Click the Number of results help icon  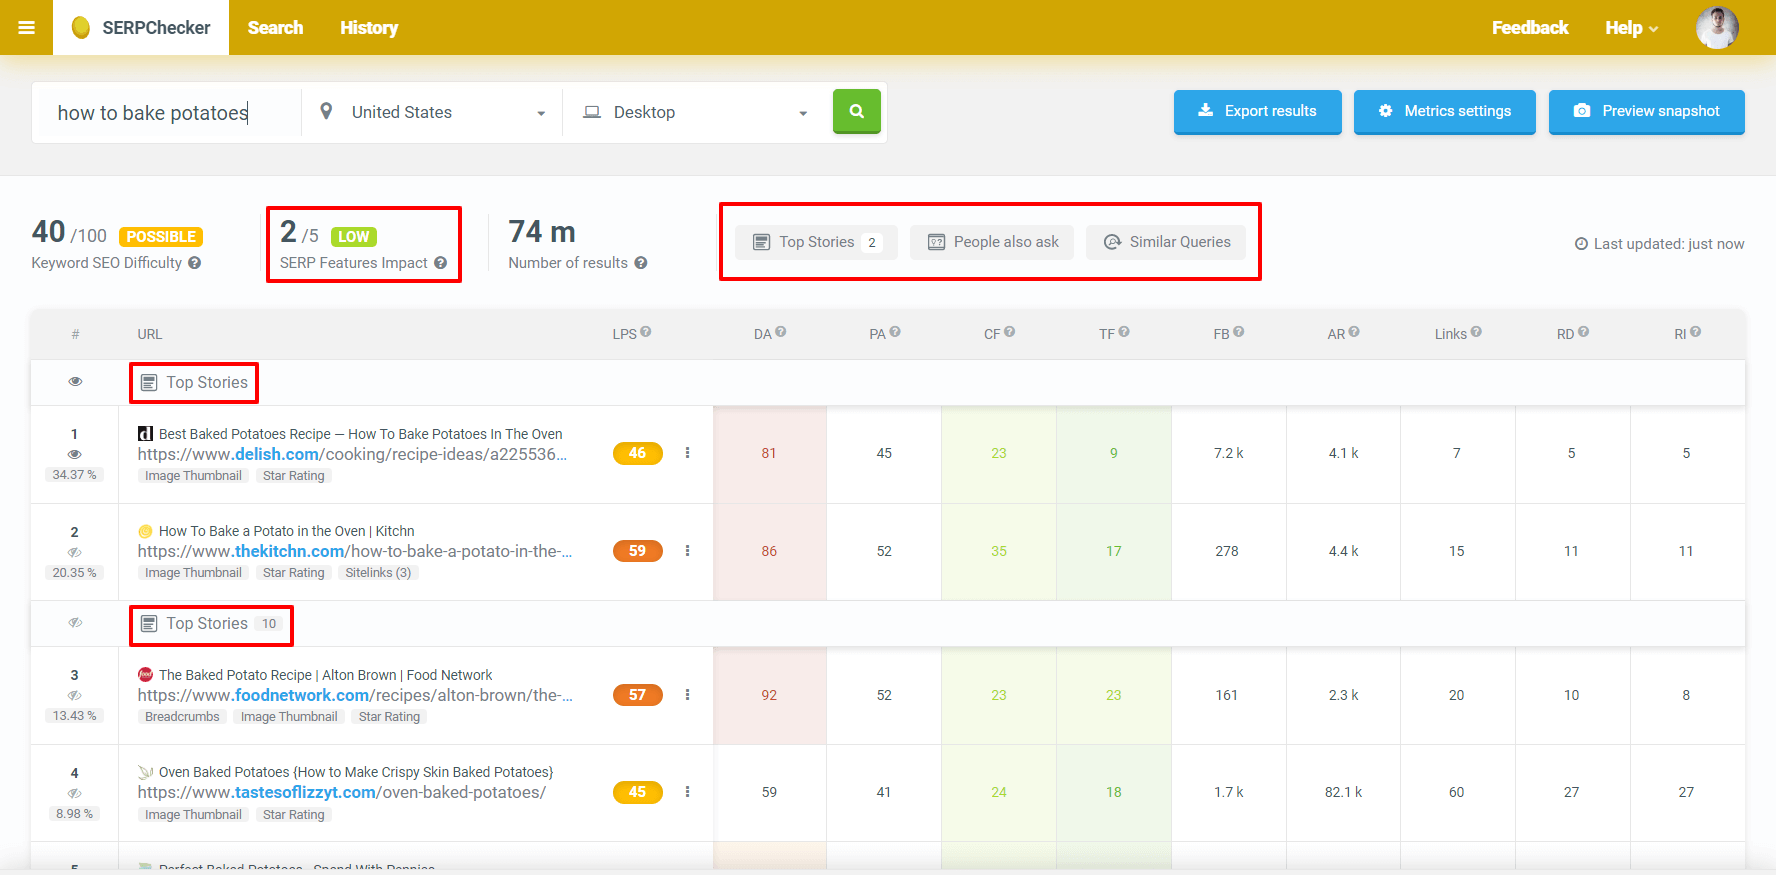coord(641,263)
